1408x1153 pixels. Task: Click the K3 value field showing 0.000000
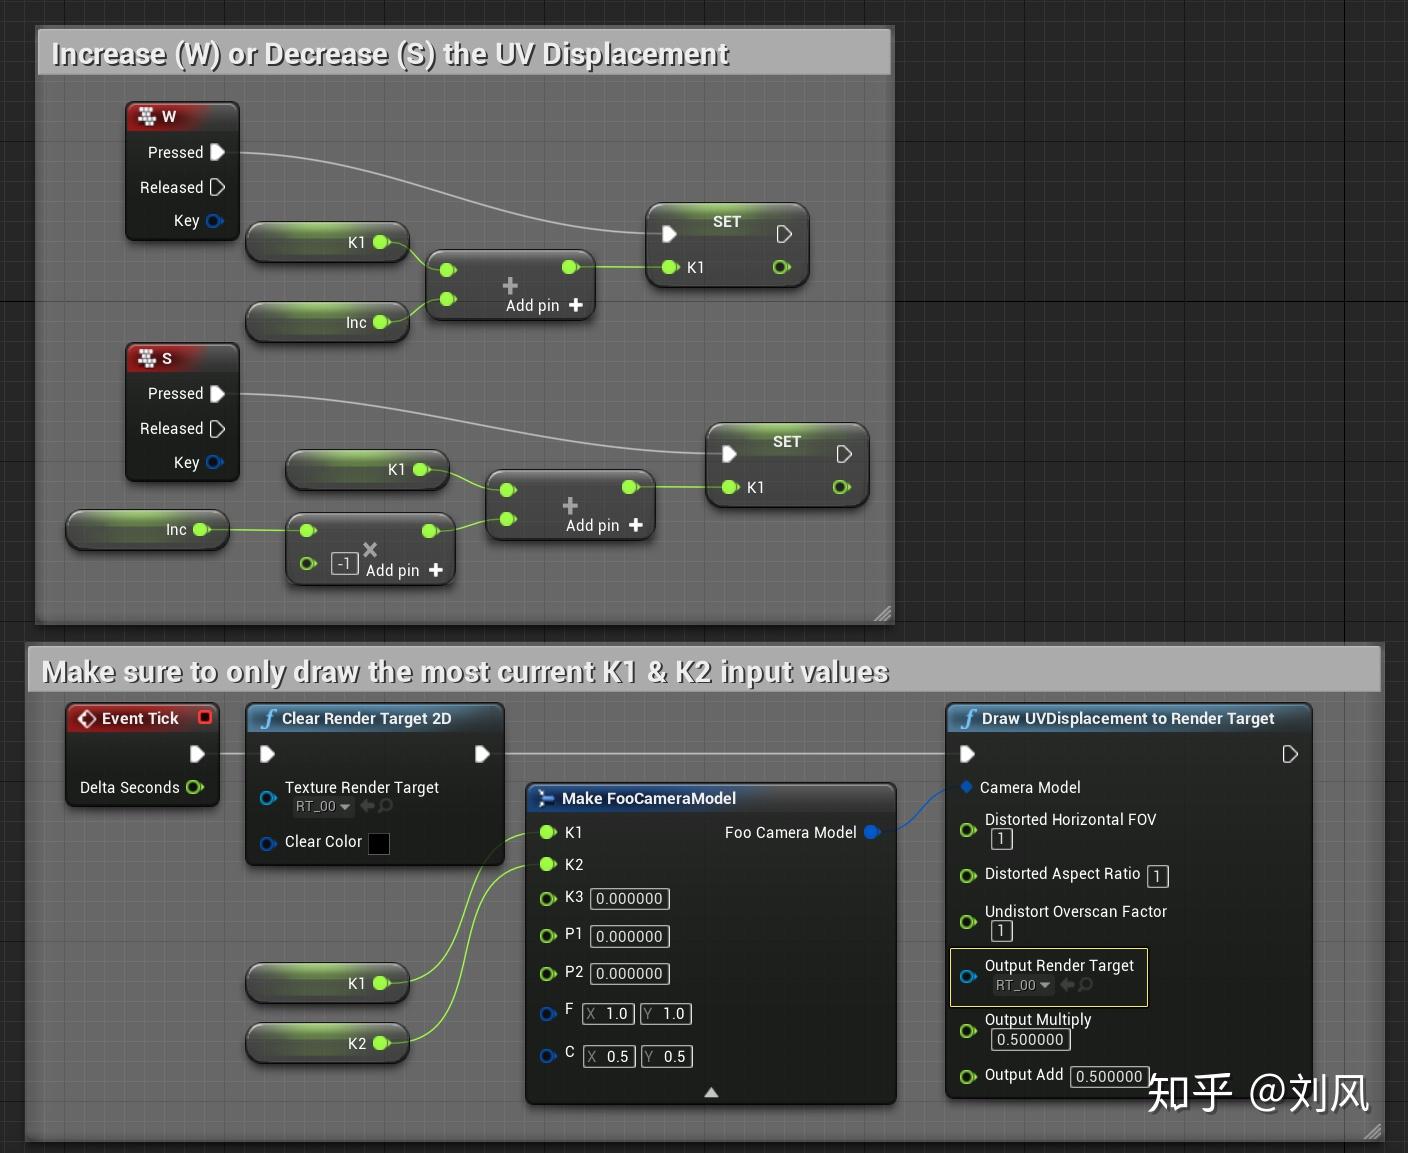click(629, 898)
